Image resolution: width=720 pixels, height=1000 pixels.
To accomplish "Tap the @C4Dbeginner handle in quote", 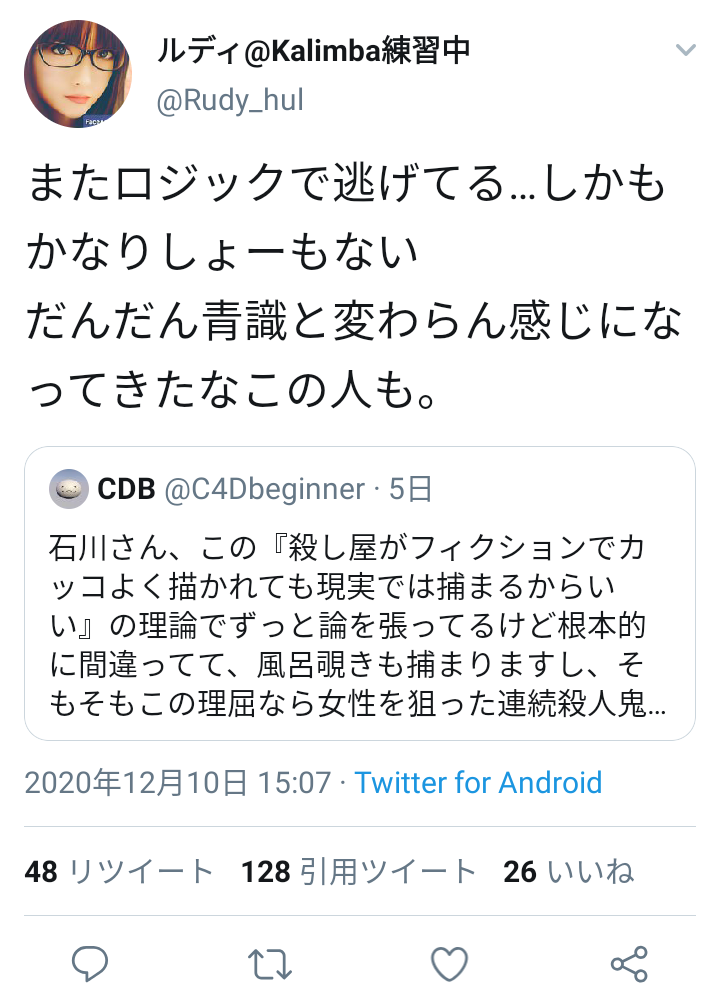I will coord(265,490).
